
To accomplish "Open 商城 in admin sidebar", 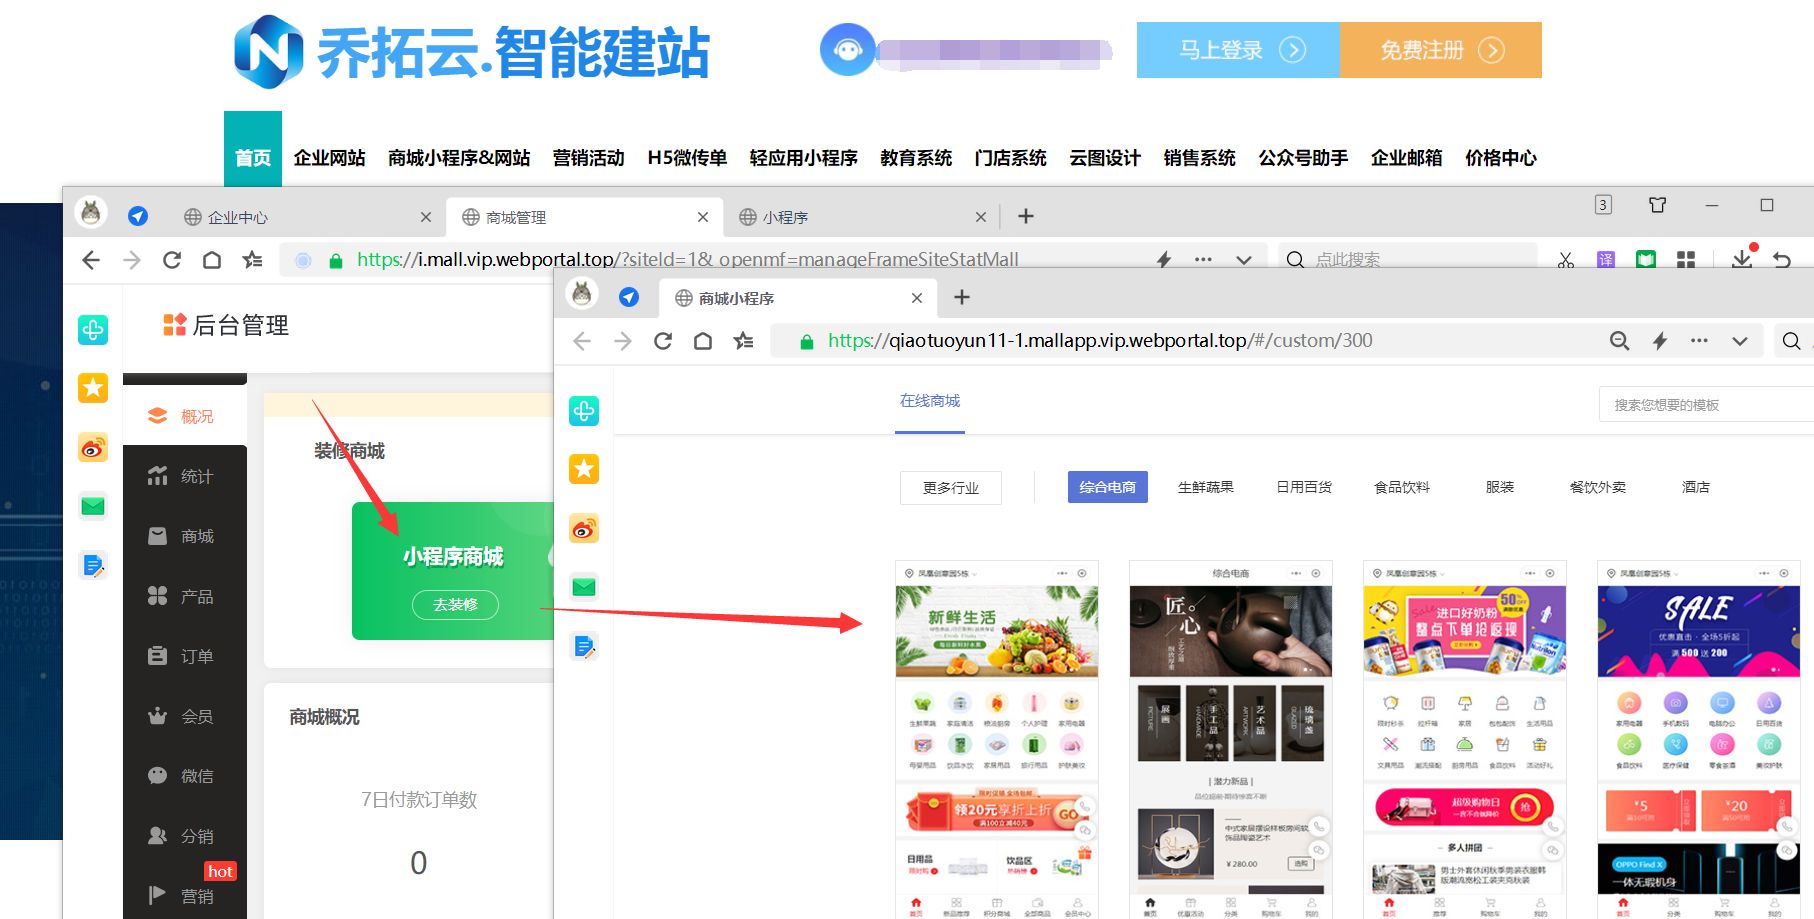I will point(185,536).
